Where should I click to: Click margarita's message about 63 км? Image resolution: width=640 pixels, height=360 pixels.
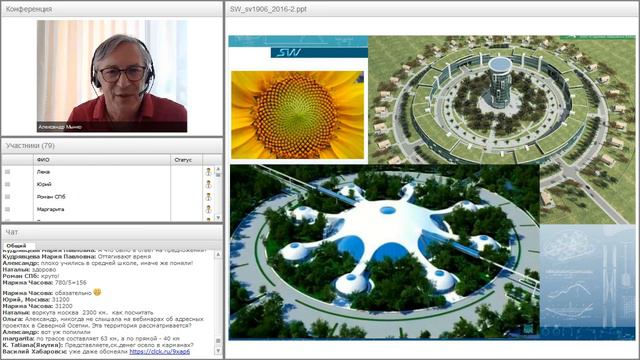pyautogui.click(x=91, y=338)
